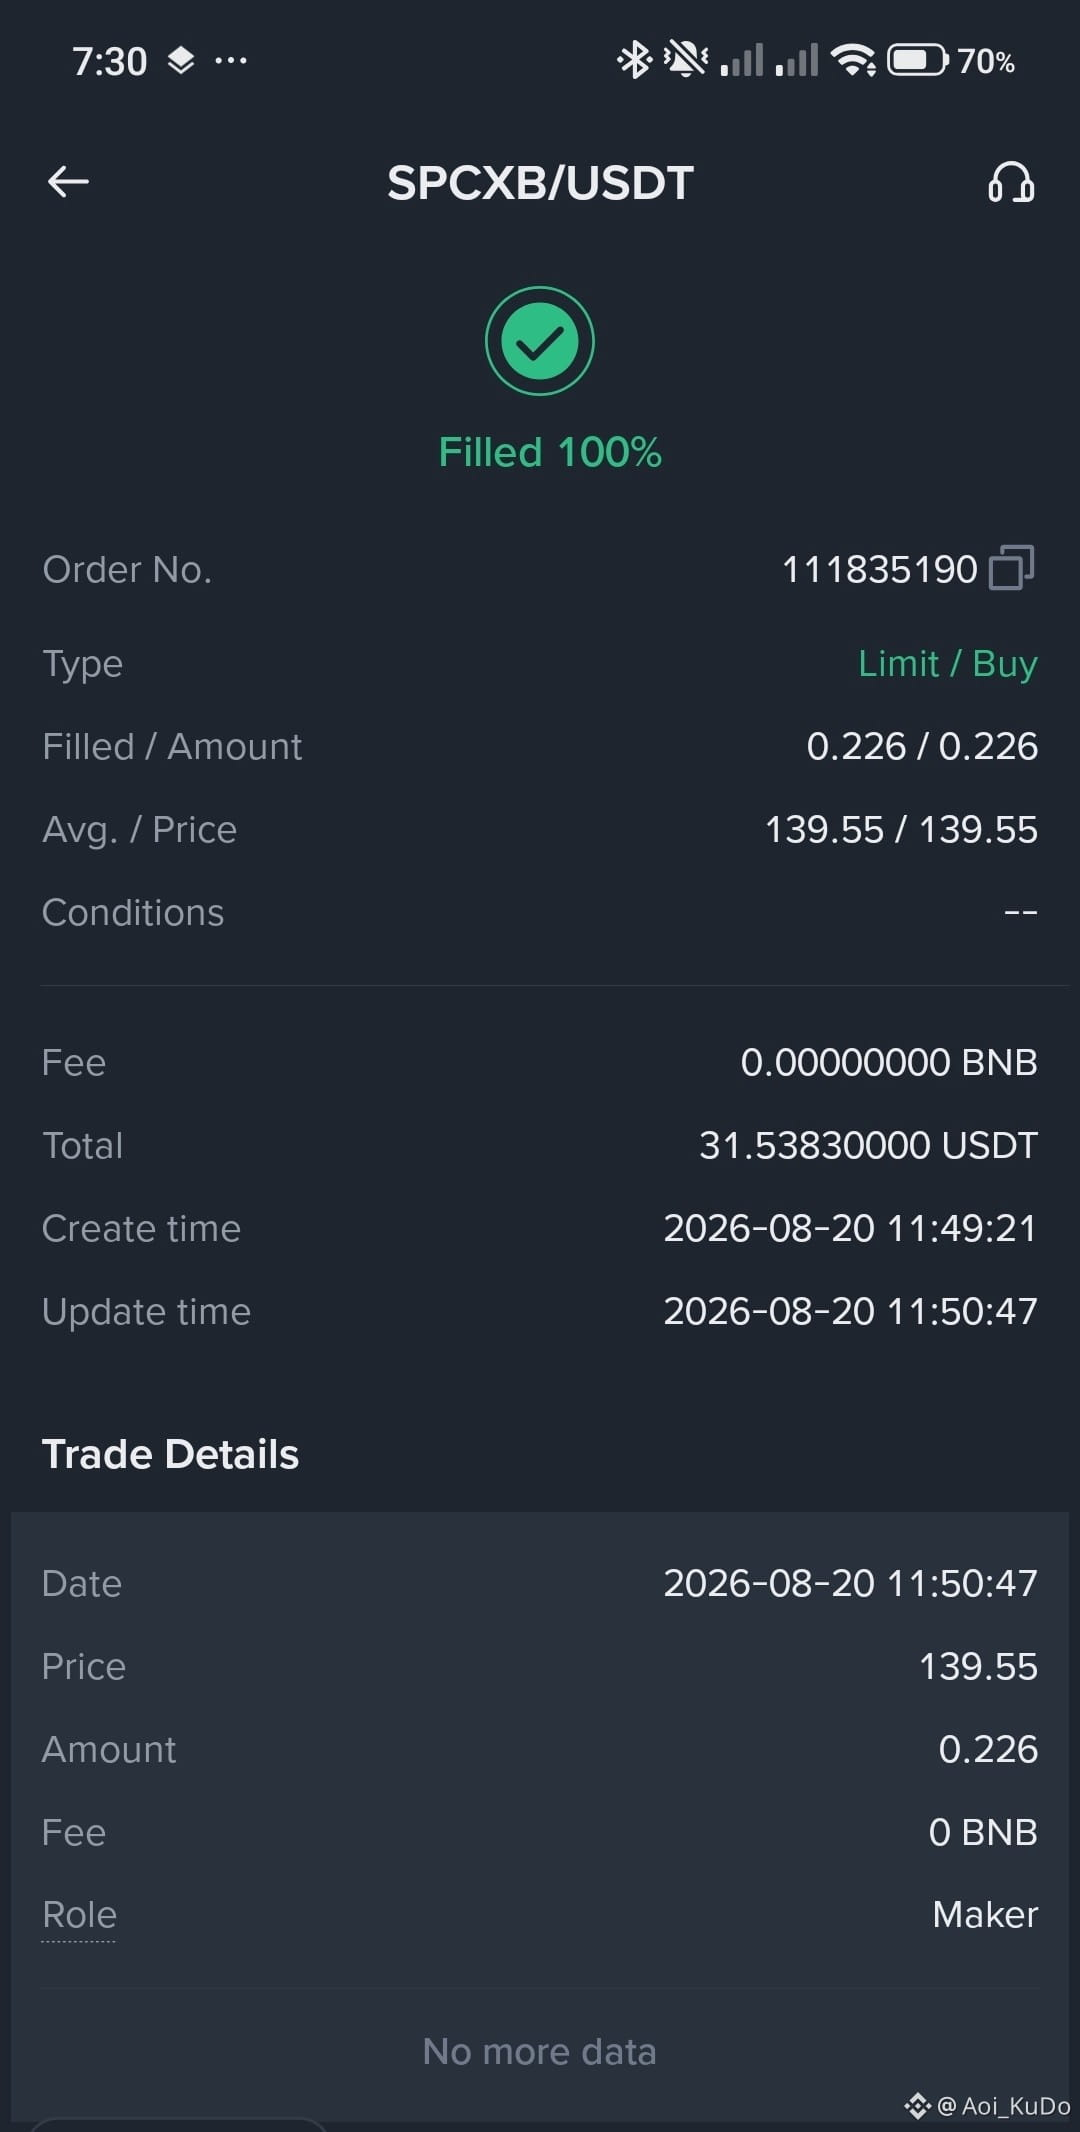1080x2132 pixels.
Task: Tap the Limit / Buy type value
Action: (948, 664)
